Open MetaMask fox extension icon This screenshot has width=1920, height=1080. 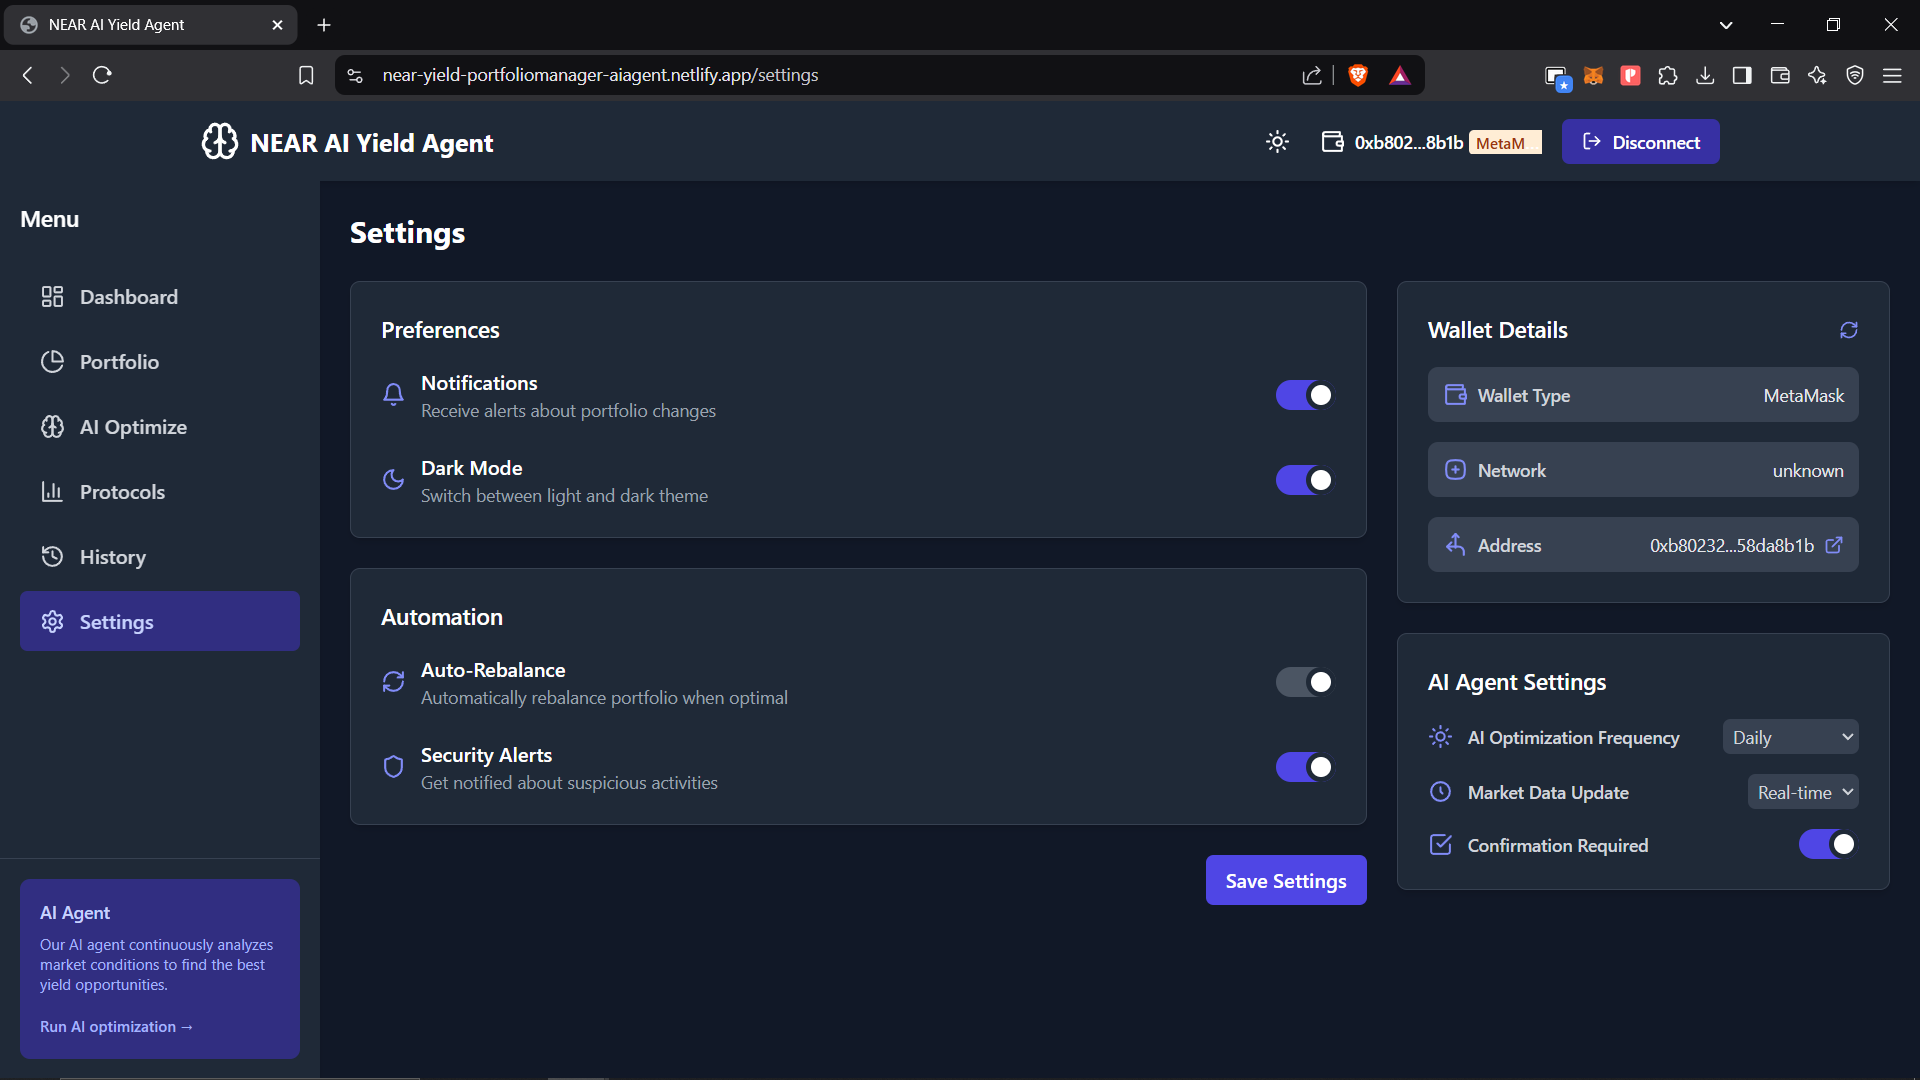coord(1593,75)
